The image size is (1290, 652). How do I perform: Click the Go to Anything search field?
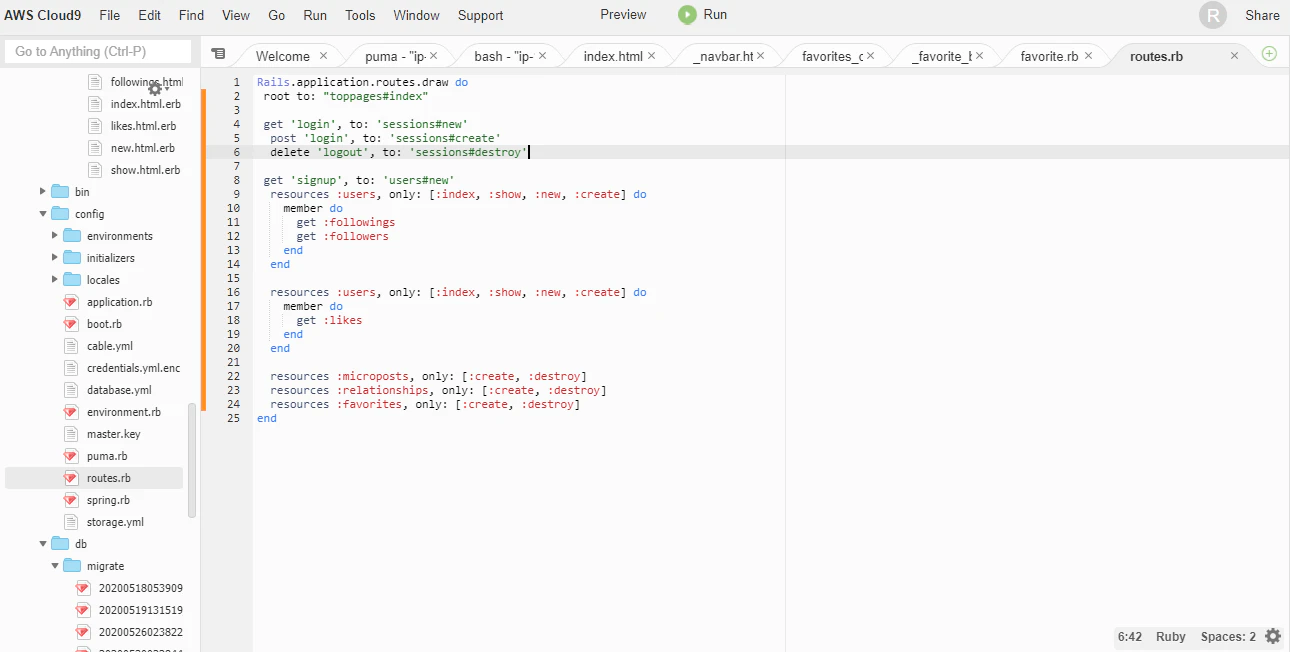tap(98, 51)
